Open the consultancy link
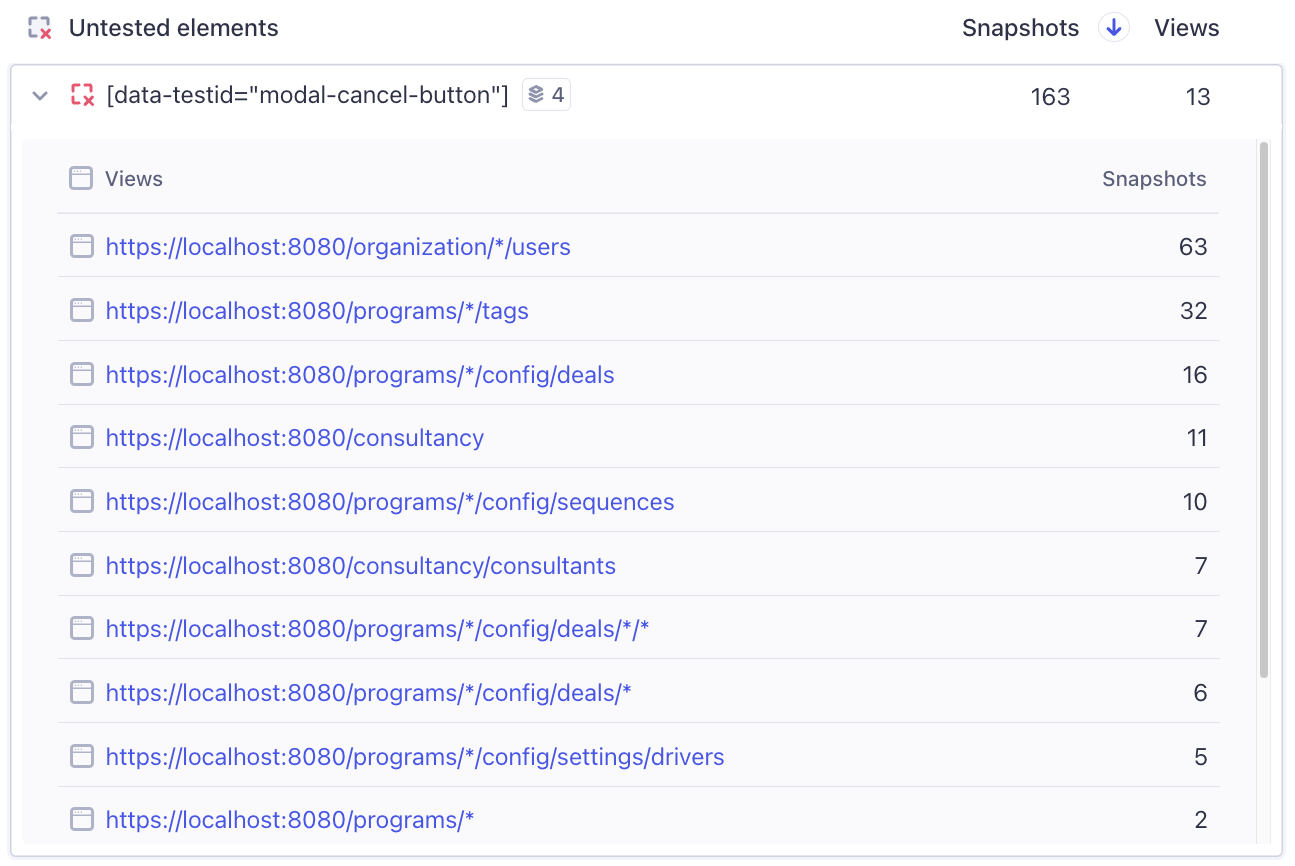The height and width of the screenshot is (866, 1295). point(294,437)
